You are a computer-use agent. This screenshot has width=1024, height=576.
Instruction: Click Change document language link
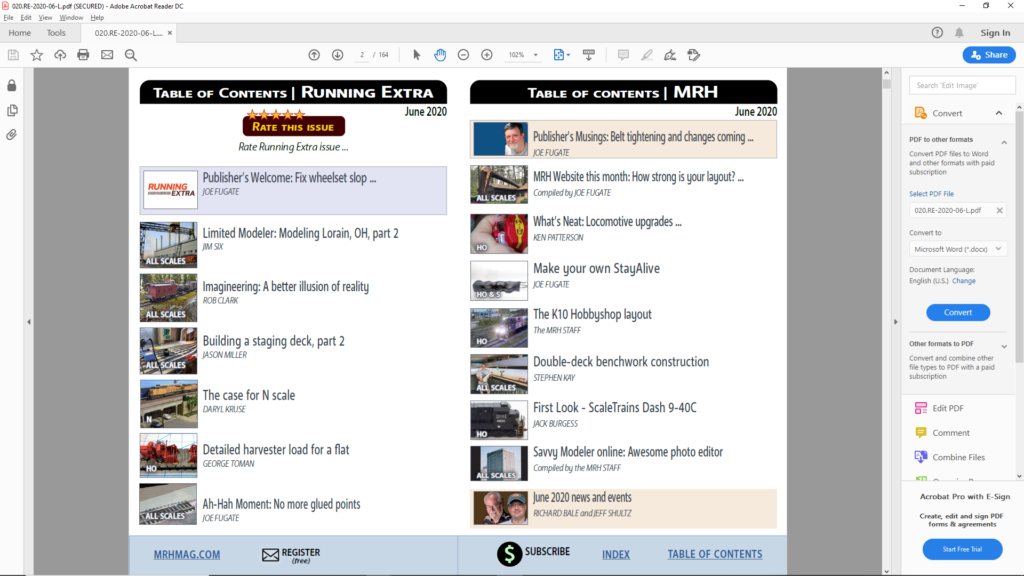(964, 281)
